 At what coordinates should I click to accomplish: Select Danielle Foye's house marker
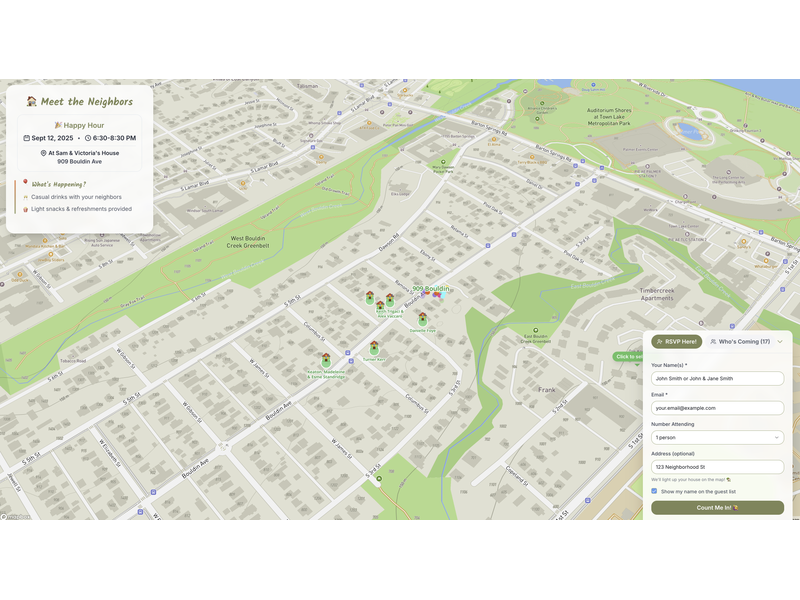pos(422,318)
